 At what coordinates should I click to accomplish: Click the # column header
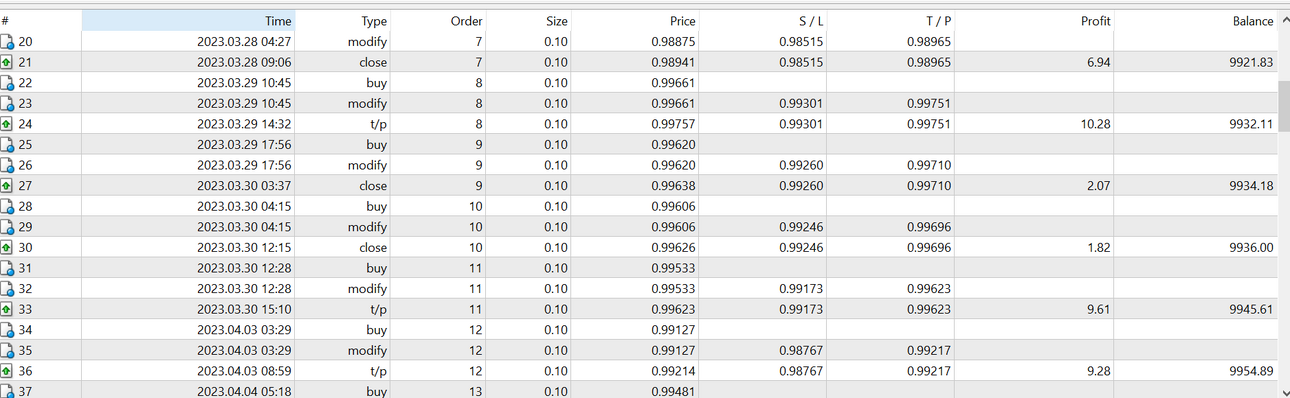point(40,21)
